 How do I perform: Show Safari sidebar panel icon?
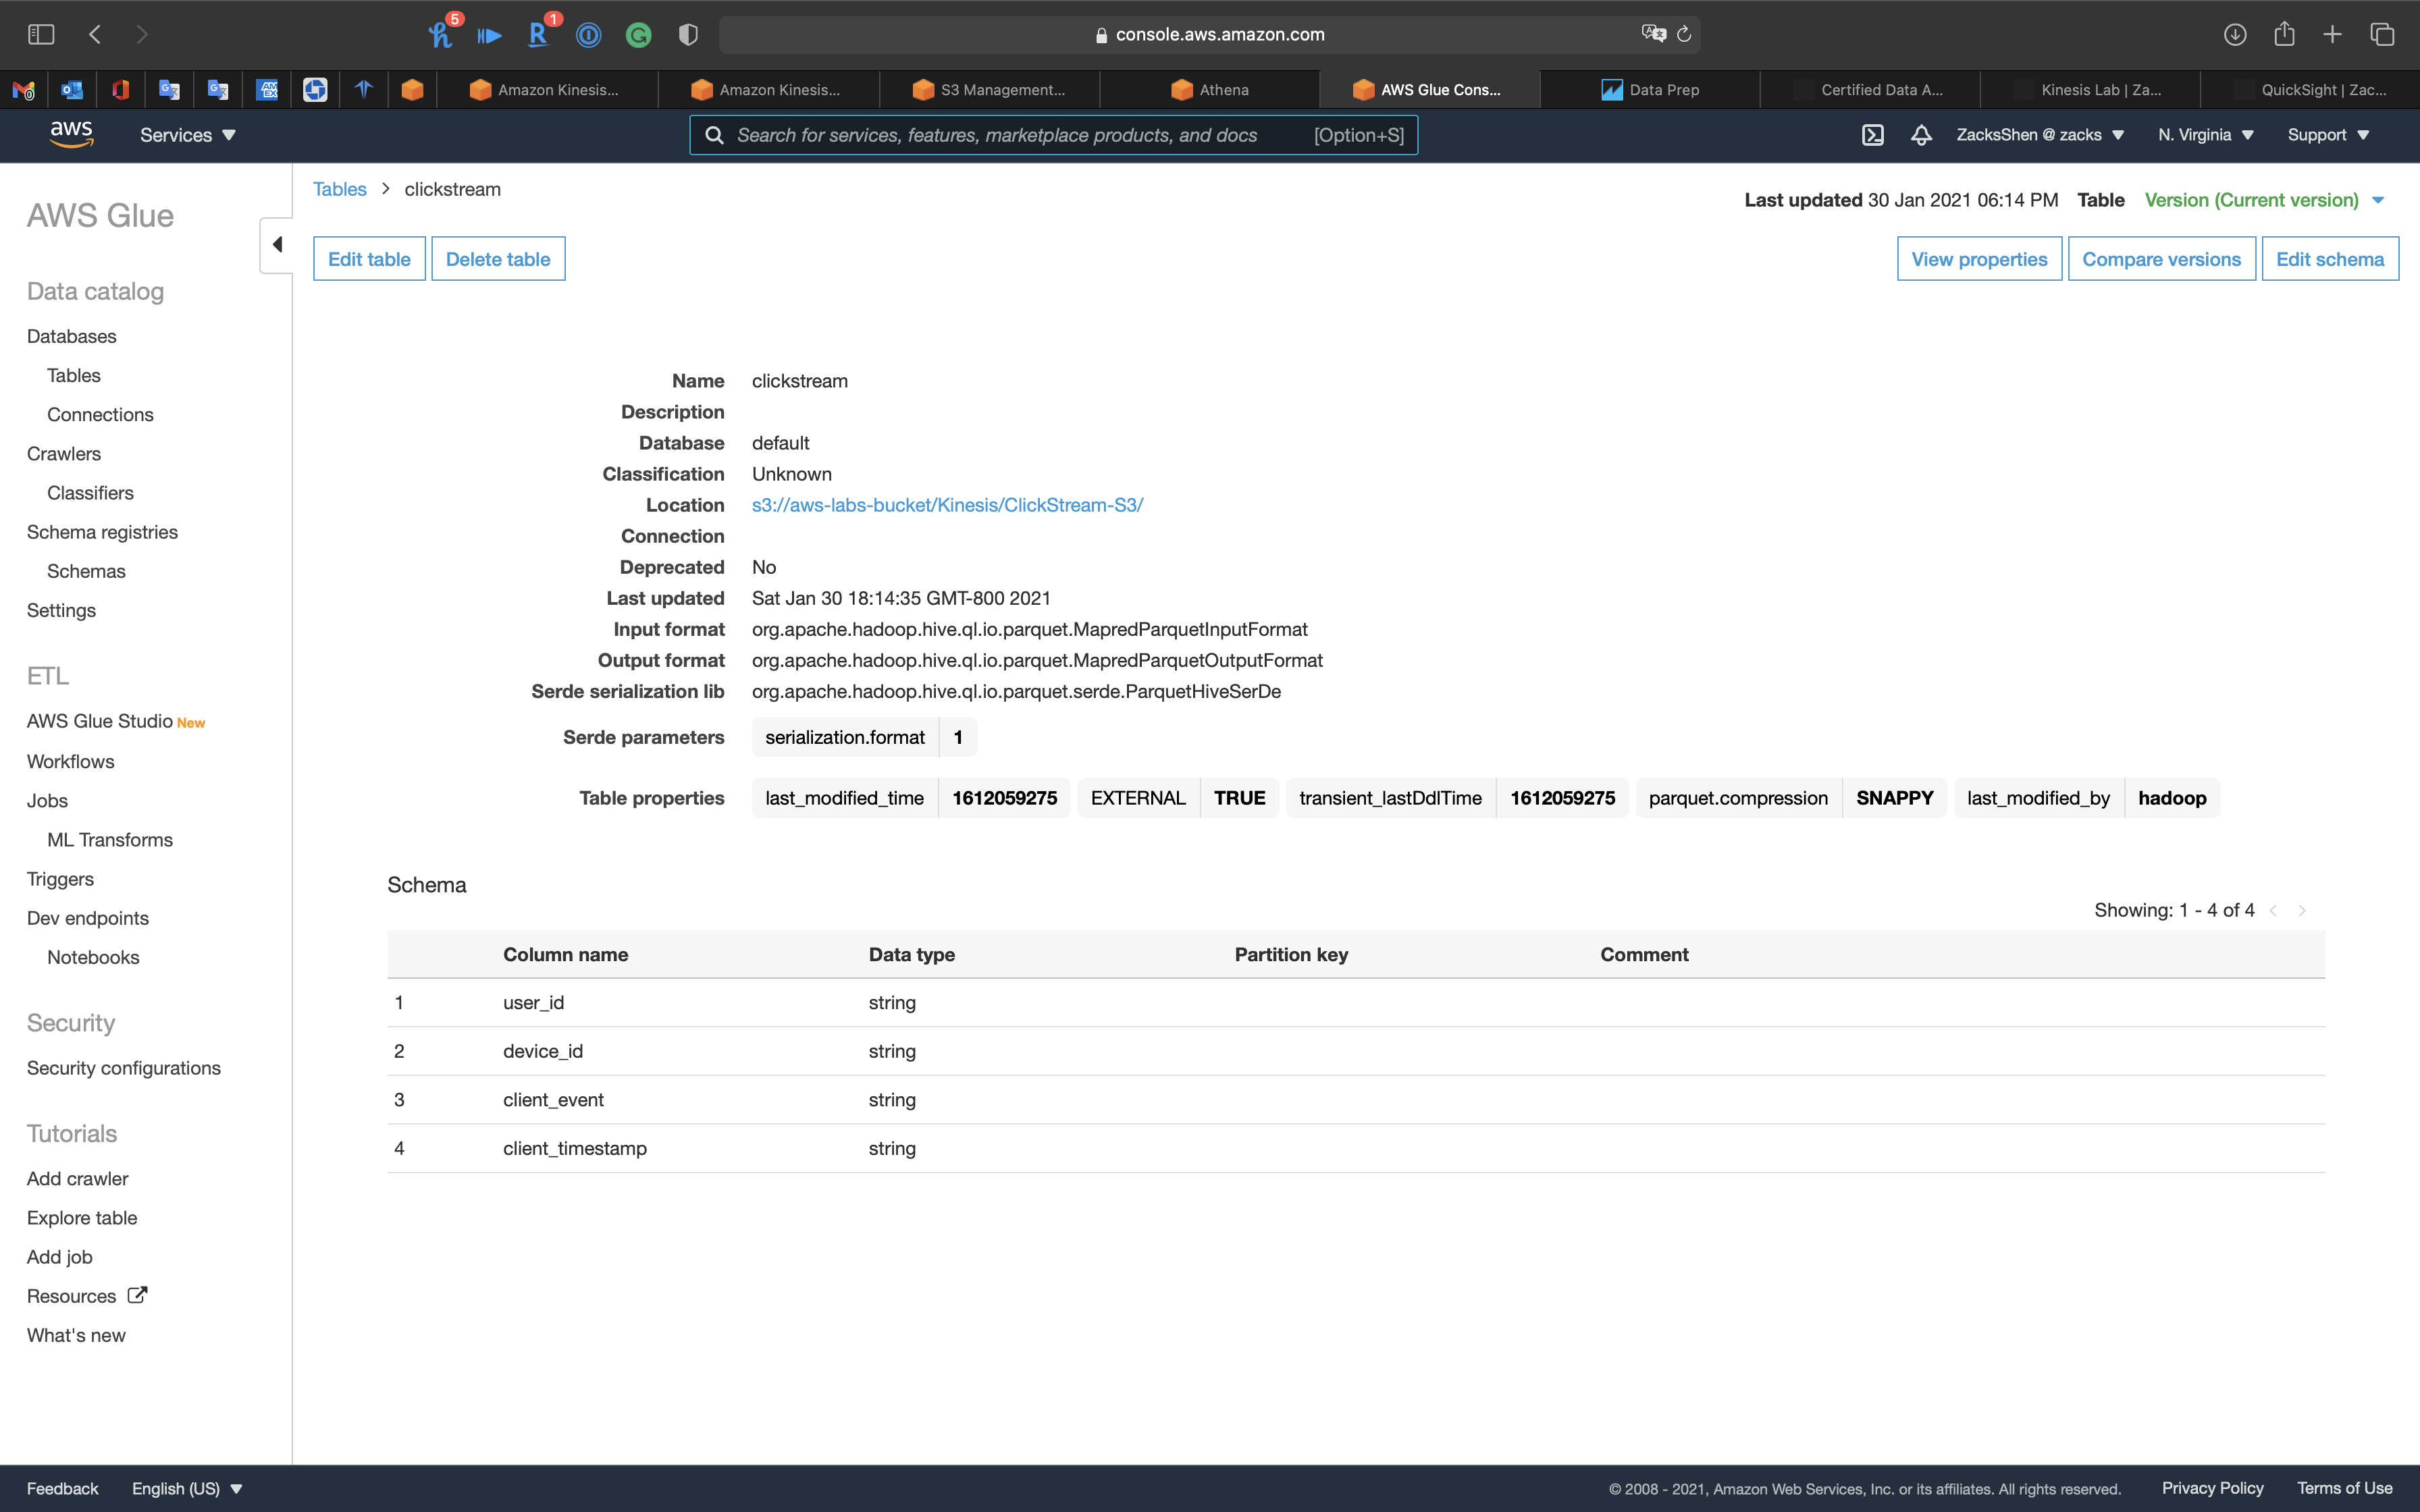(x=41, y=35)
